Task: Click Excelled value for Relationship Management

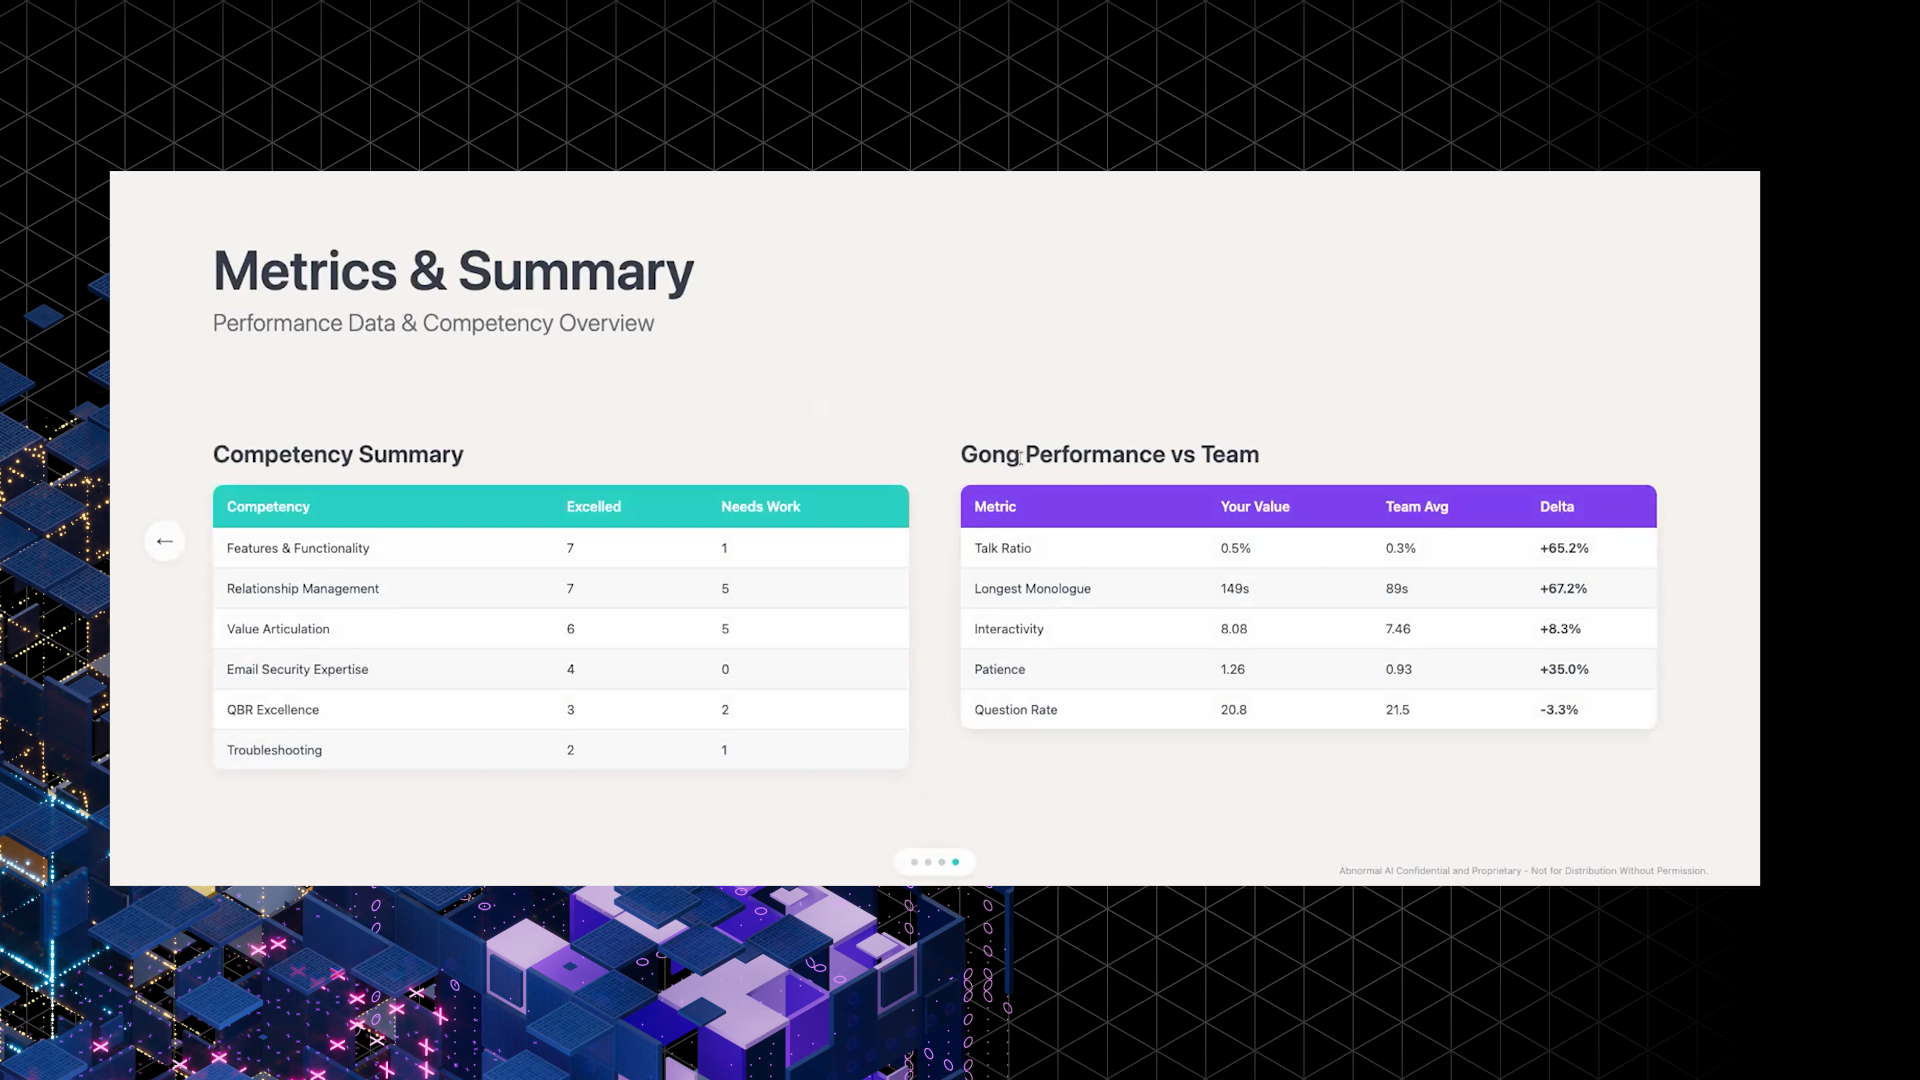Action: (x=570, y=589)
